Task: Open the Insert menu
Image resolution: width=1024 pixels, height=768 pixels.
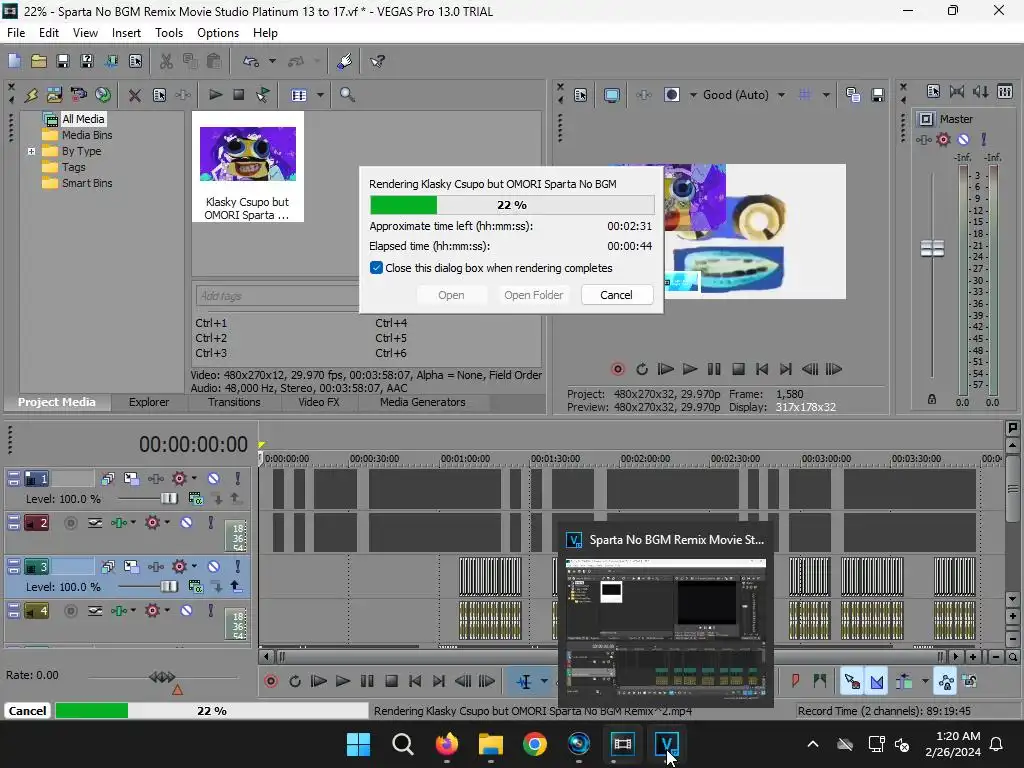Action: tap(126, 33)
